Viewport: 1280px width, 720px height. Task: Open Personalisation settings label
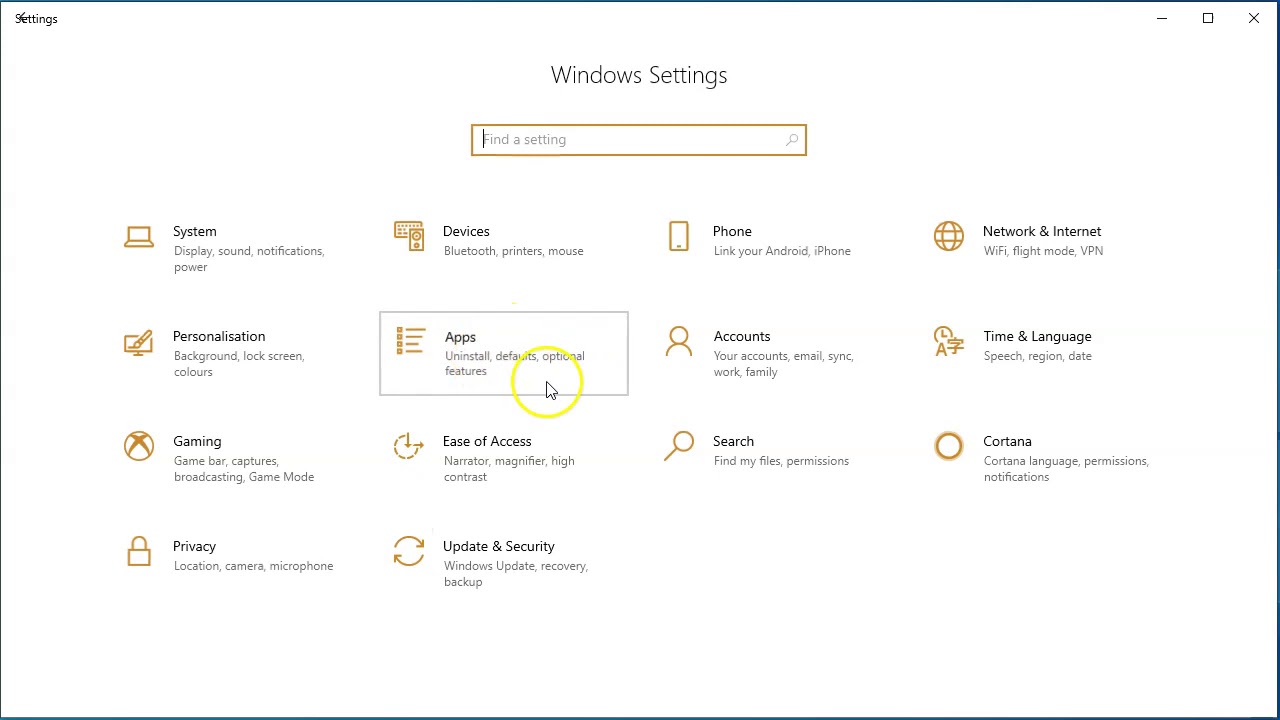(219, 336)
